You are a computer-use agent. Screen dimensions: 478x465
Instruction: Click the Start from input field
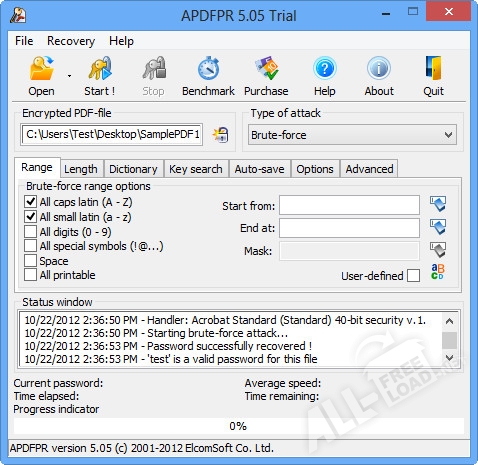(x=349, y=205)
